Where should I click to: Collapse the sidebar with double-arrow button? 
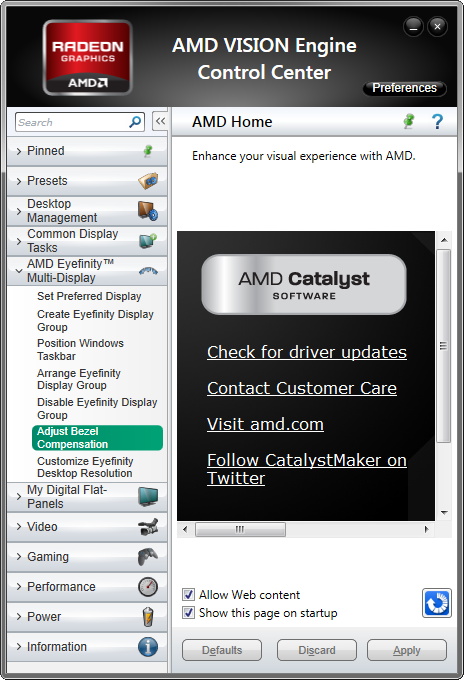pos(160,121)
